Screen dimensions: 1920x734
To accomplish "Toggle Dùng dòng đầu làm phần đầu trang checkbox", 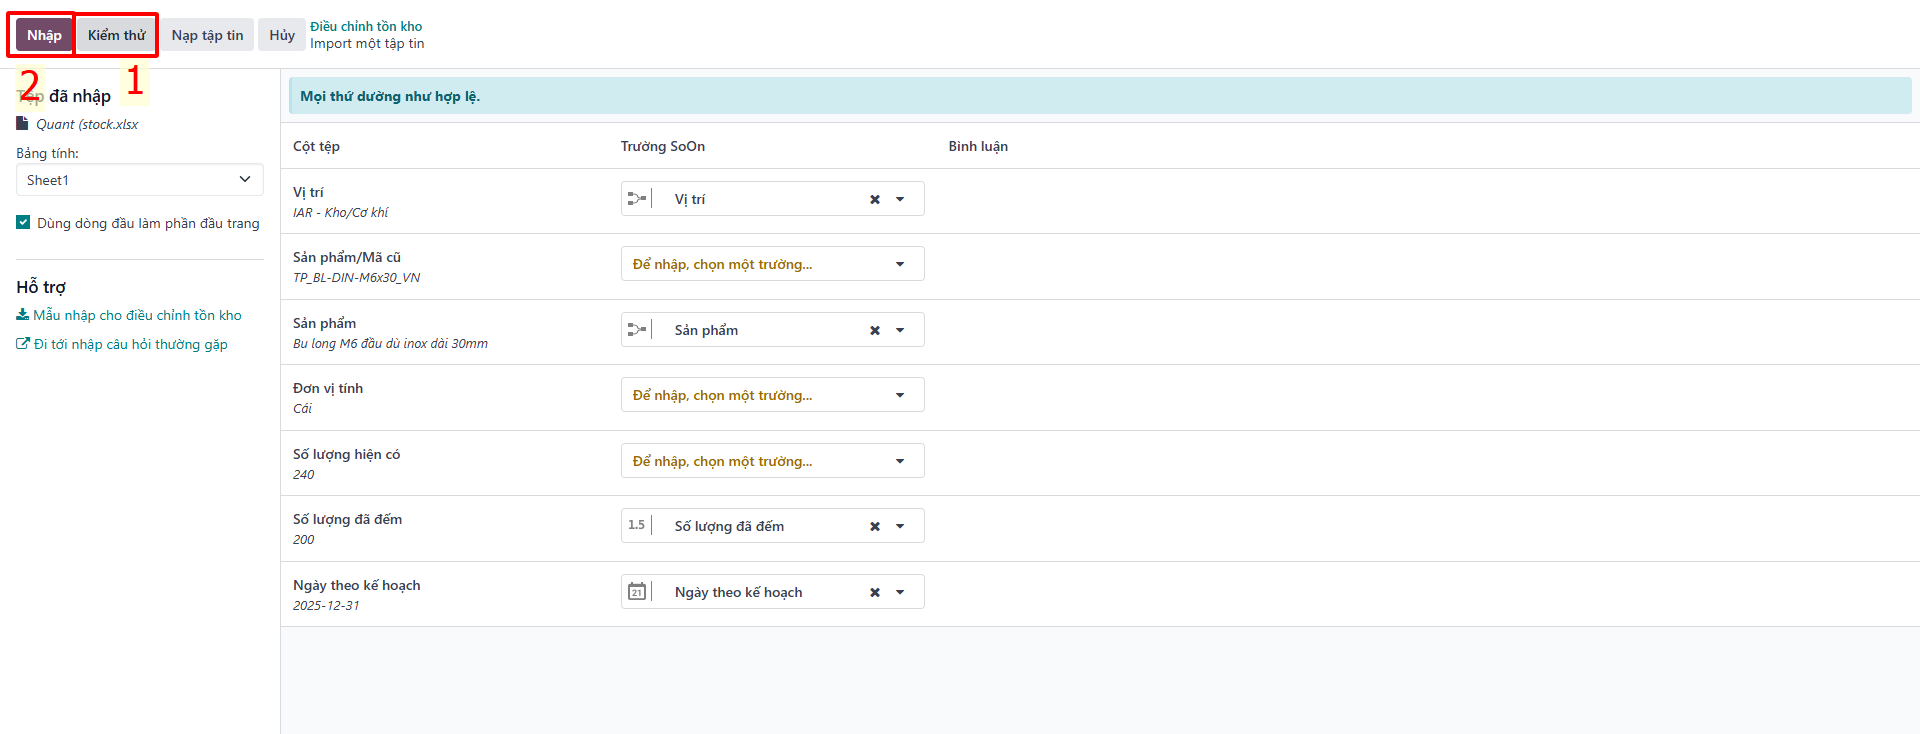I will [23, 223].
